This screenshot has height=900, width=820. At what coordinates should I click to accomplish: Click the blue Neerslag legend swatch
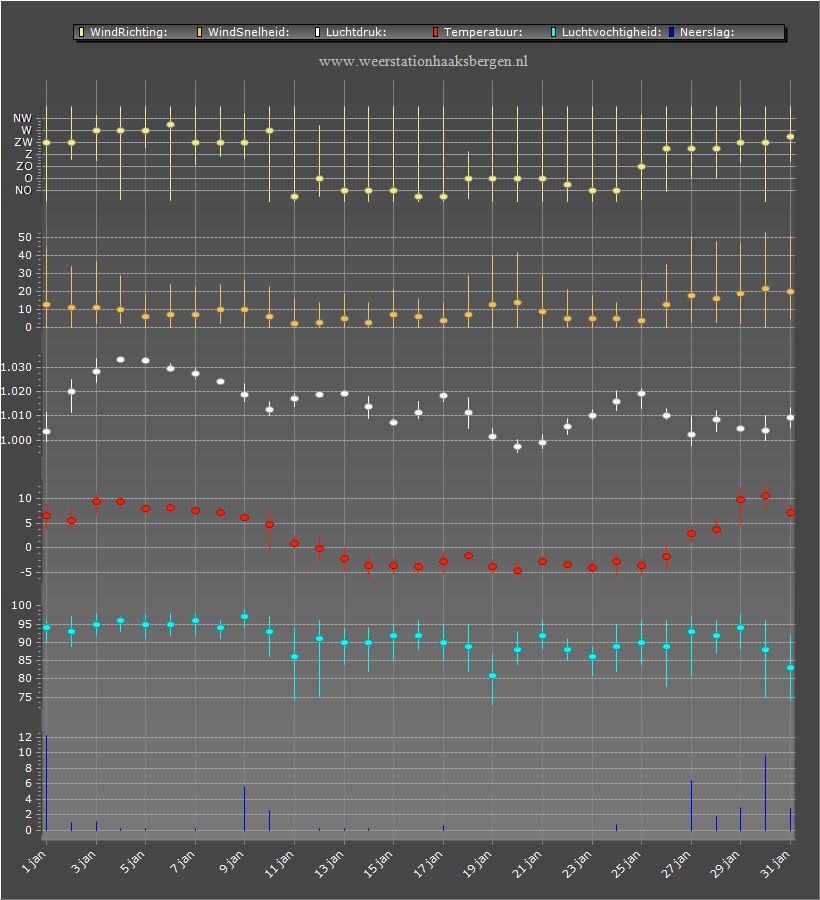[x=671, y=32]
